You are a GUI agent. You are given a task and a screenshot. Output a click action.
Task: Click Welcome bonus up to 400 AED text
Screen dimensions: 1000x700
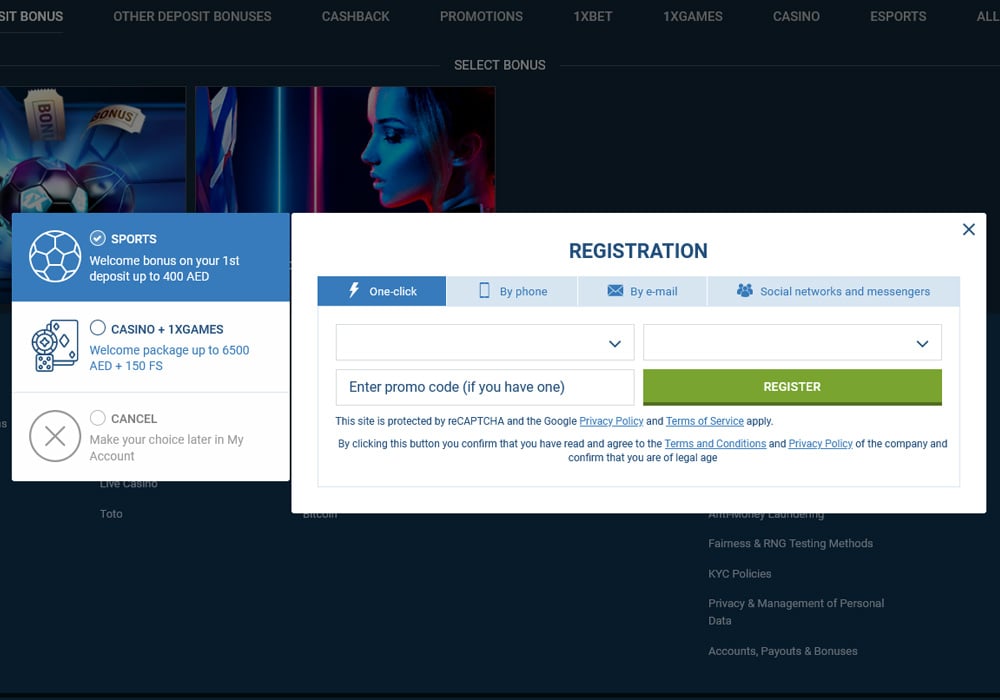click(x=164, y=268)
